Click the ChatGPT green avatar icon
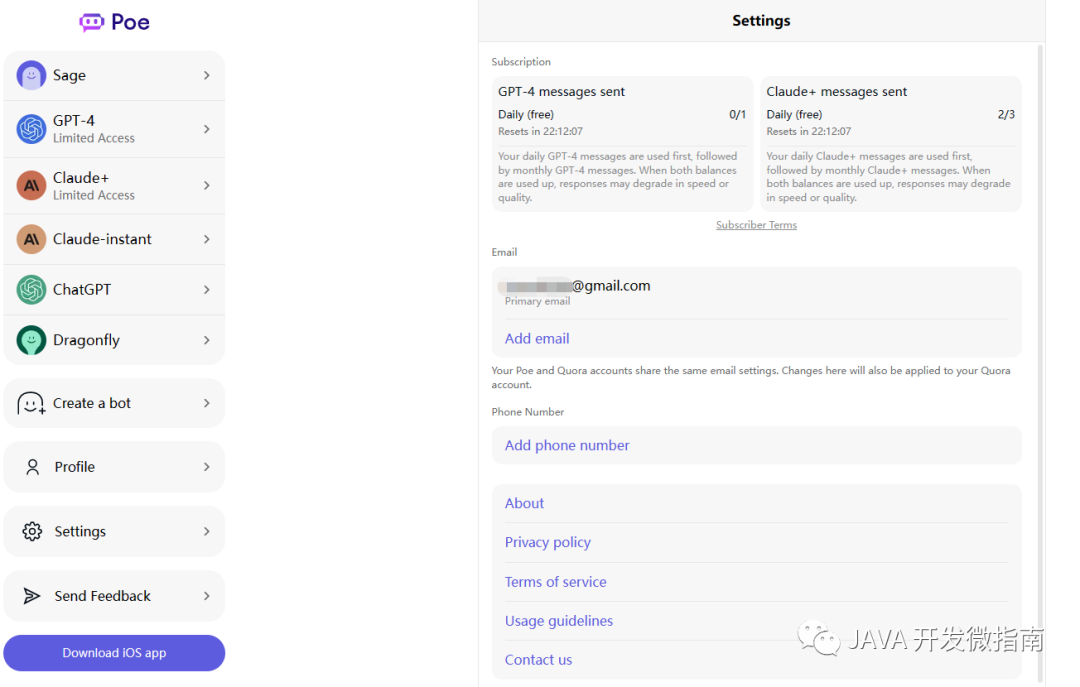1080x687 pixels. (32, 290)
